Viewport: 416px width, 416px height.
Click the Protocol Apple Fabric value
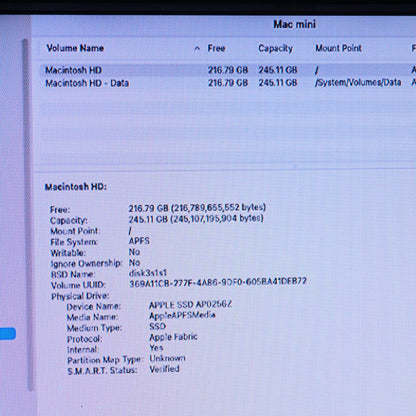pos(173,337)
